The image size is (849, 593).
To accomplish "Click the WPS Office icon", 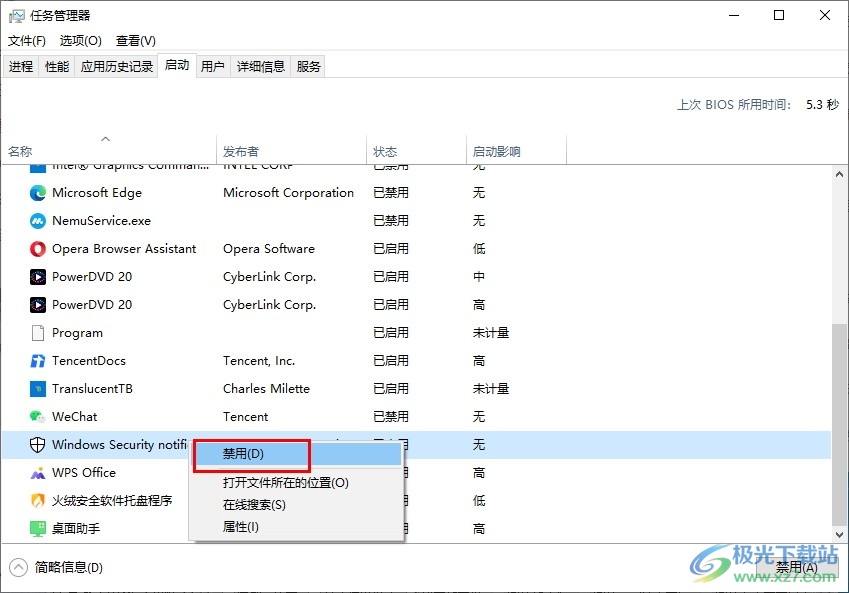I will tap(37, 473).
